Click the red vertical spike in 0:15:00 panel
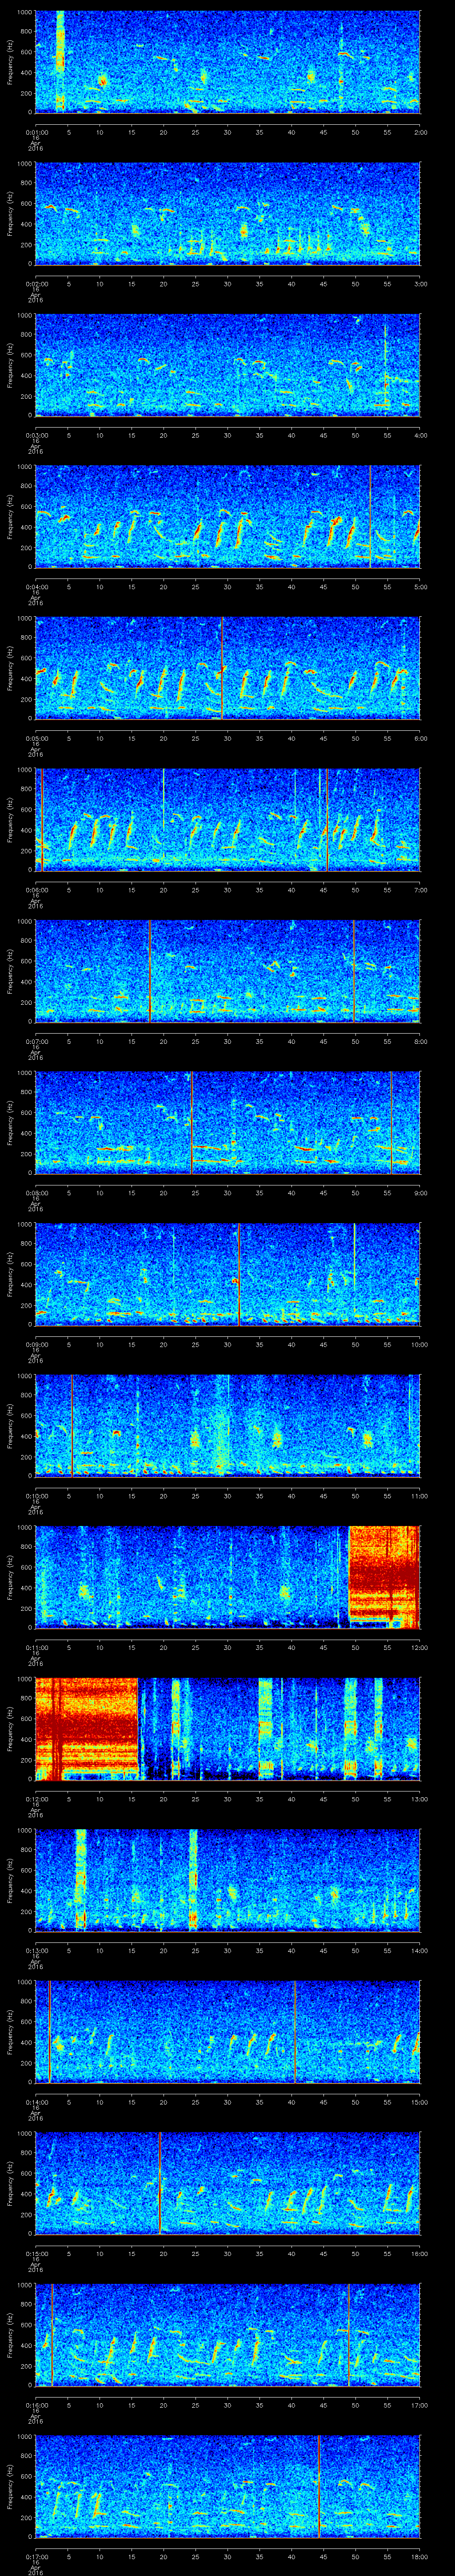 click(x=160, y=2184)
